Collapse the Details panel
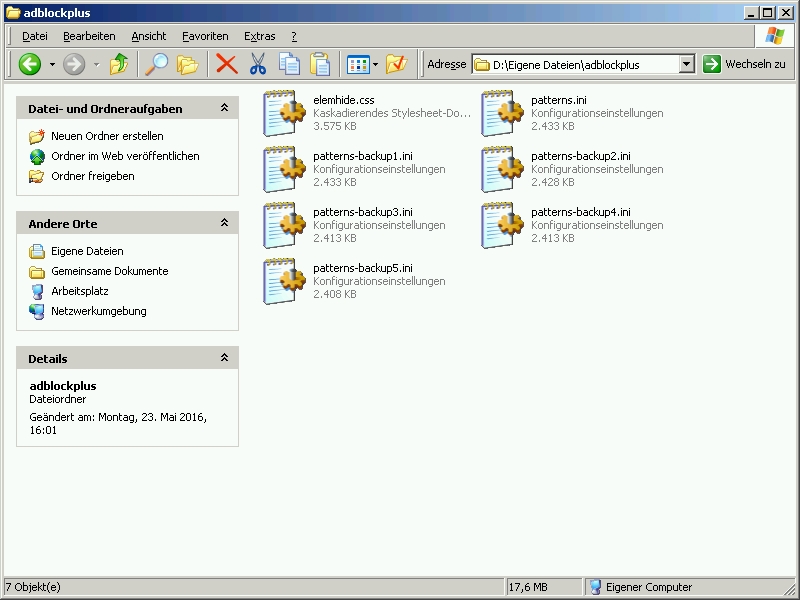The height and width of the screenshot is (600, 800). point(224,358)
